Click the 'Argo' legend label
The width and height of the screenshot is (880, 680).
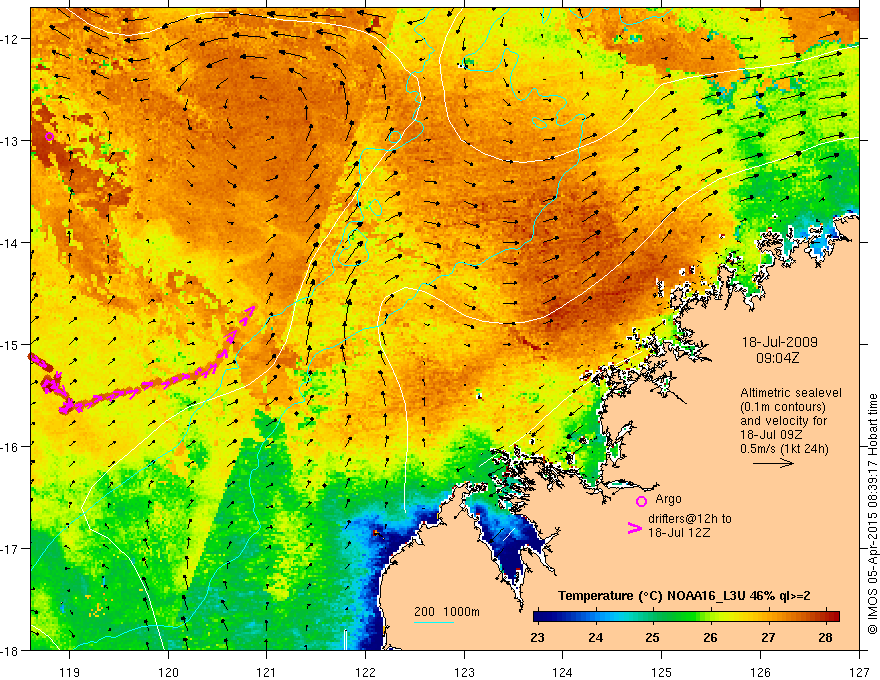coord(668,499)
